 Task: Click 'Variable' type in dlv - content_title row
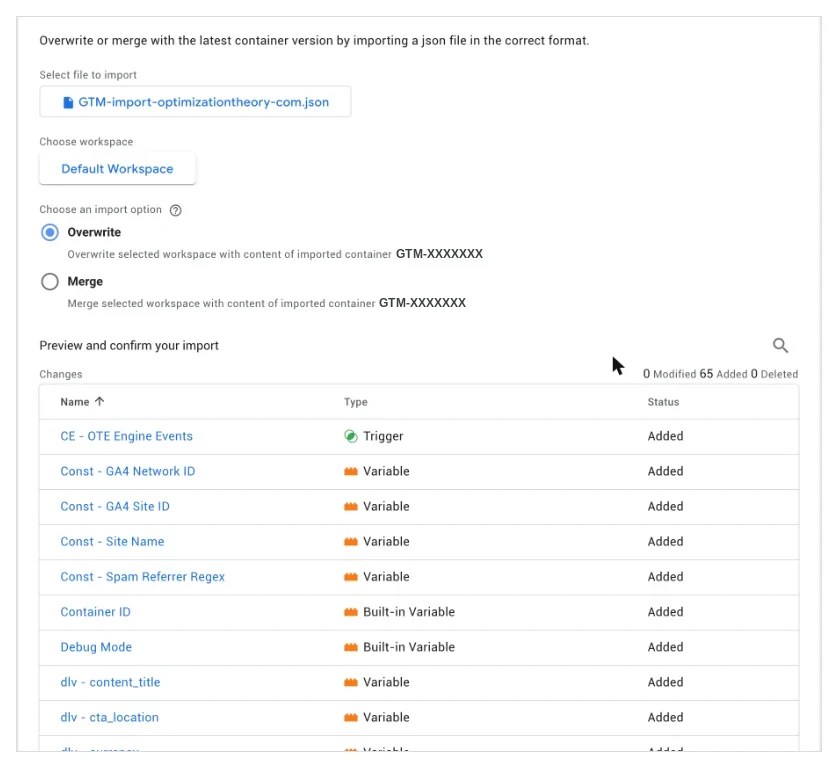(x=386, y=682)
